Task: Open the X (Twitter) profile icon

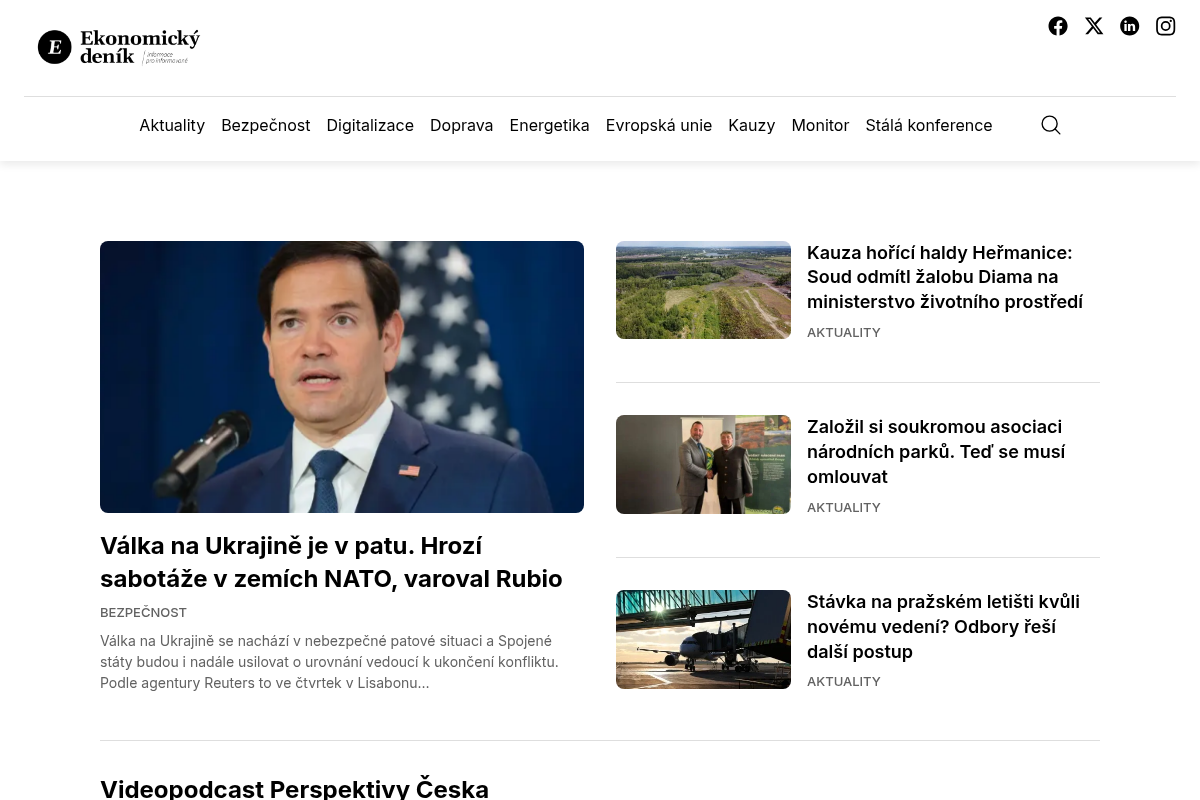Action: [x=1094, y=26]
